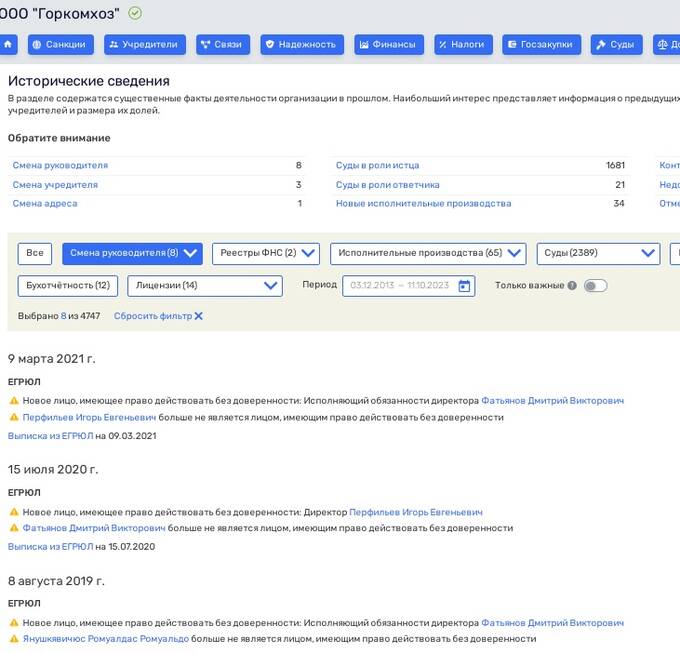Open Суды в роли истца link
Viewport: 680px width, 653px height.
pos(377,165)
